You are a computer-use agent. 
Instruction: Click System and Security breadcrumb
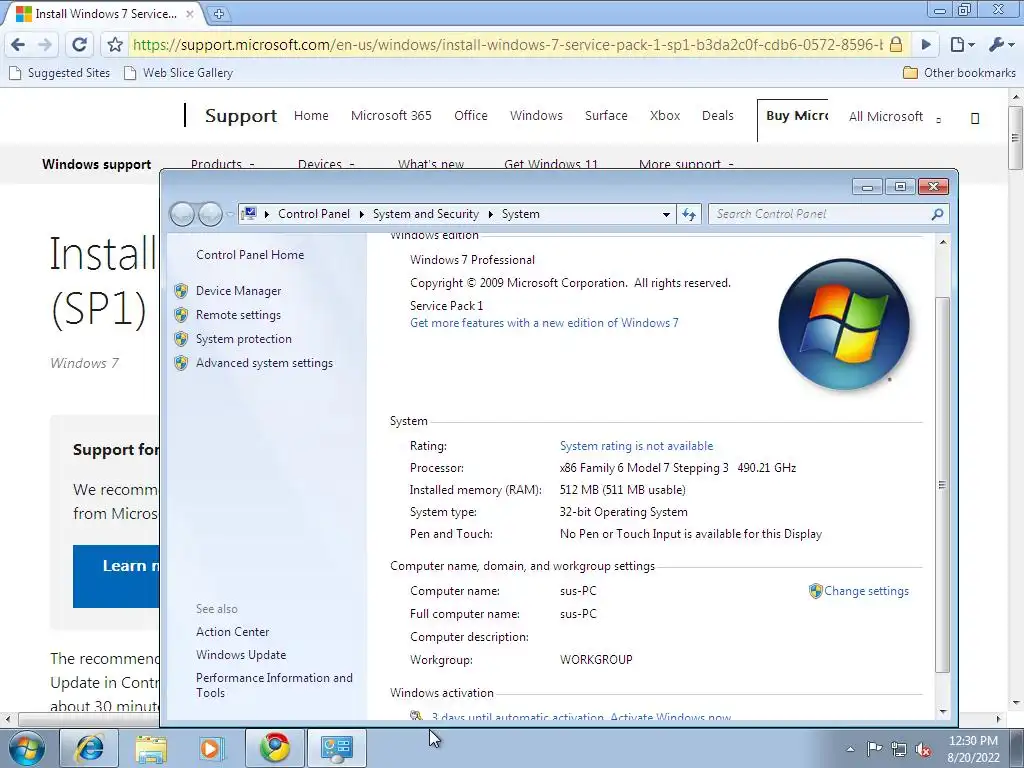click(x=425, y=214)
